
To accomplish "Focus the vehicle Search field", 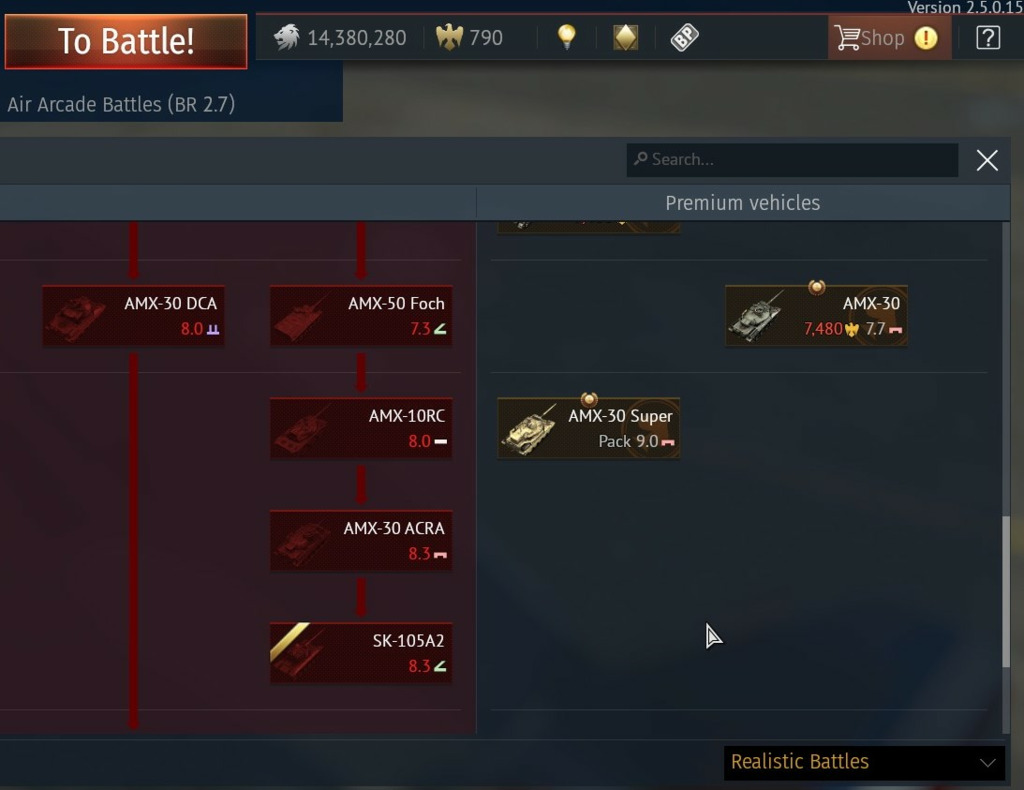I will point(792,160).
